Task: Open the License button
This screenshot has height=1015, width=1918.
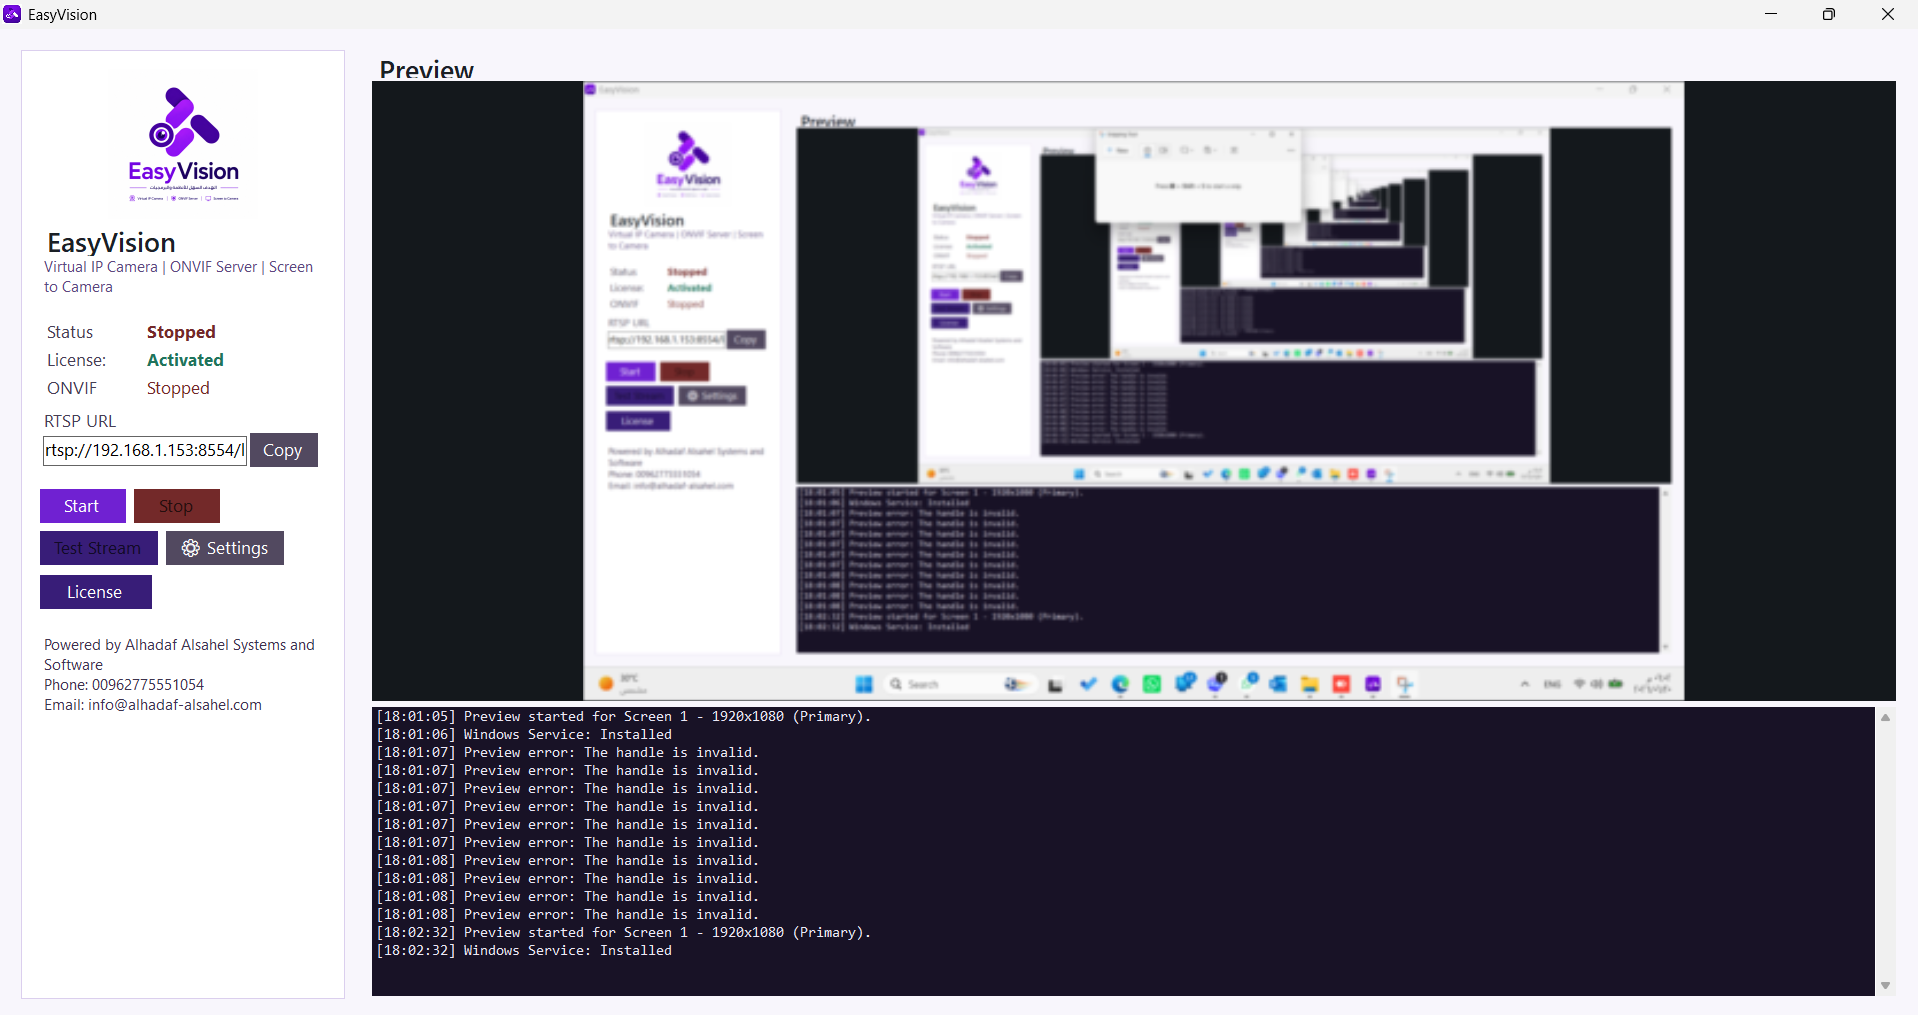Action: pos(95,592)
